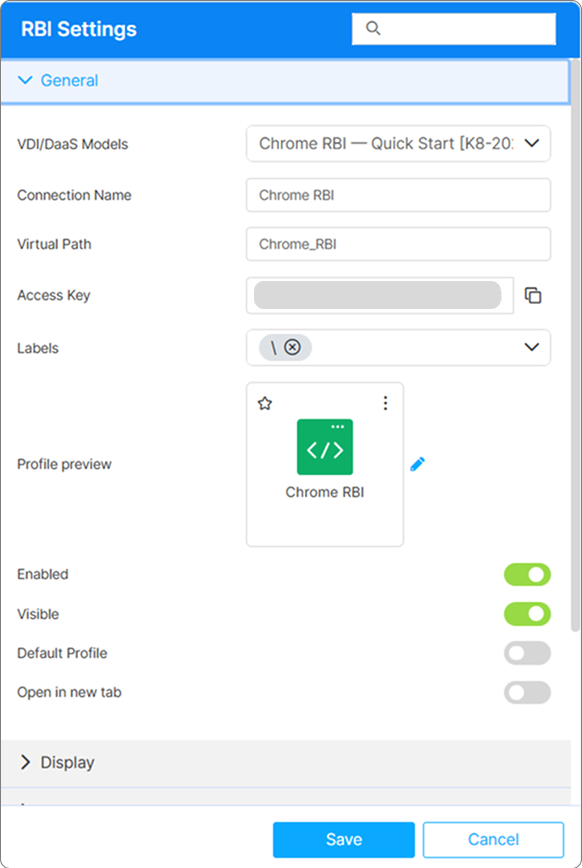Toggle the Enabled switch off
Viewport: 582px width, 868px height.
[527, 575]
